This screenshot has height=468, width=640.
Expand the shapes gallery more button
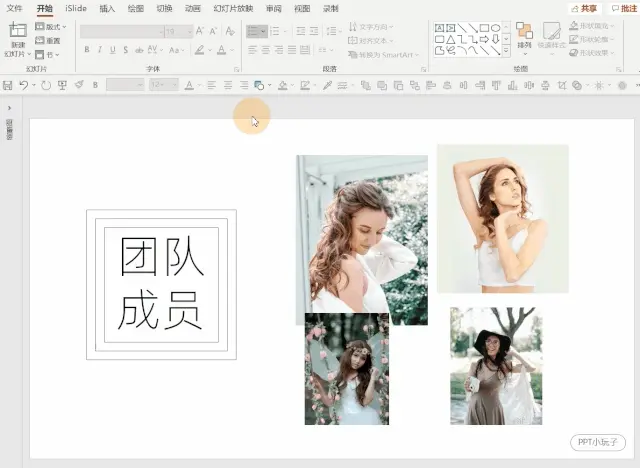pos(506,51)
